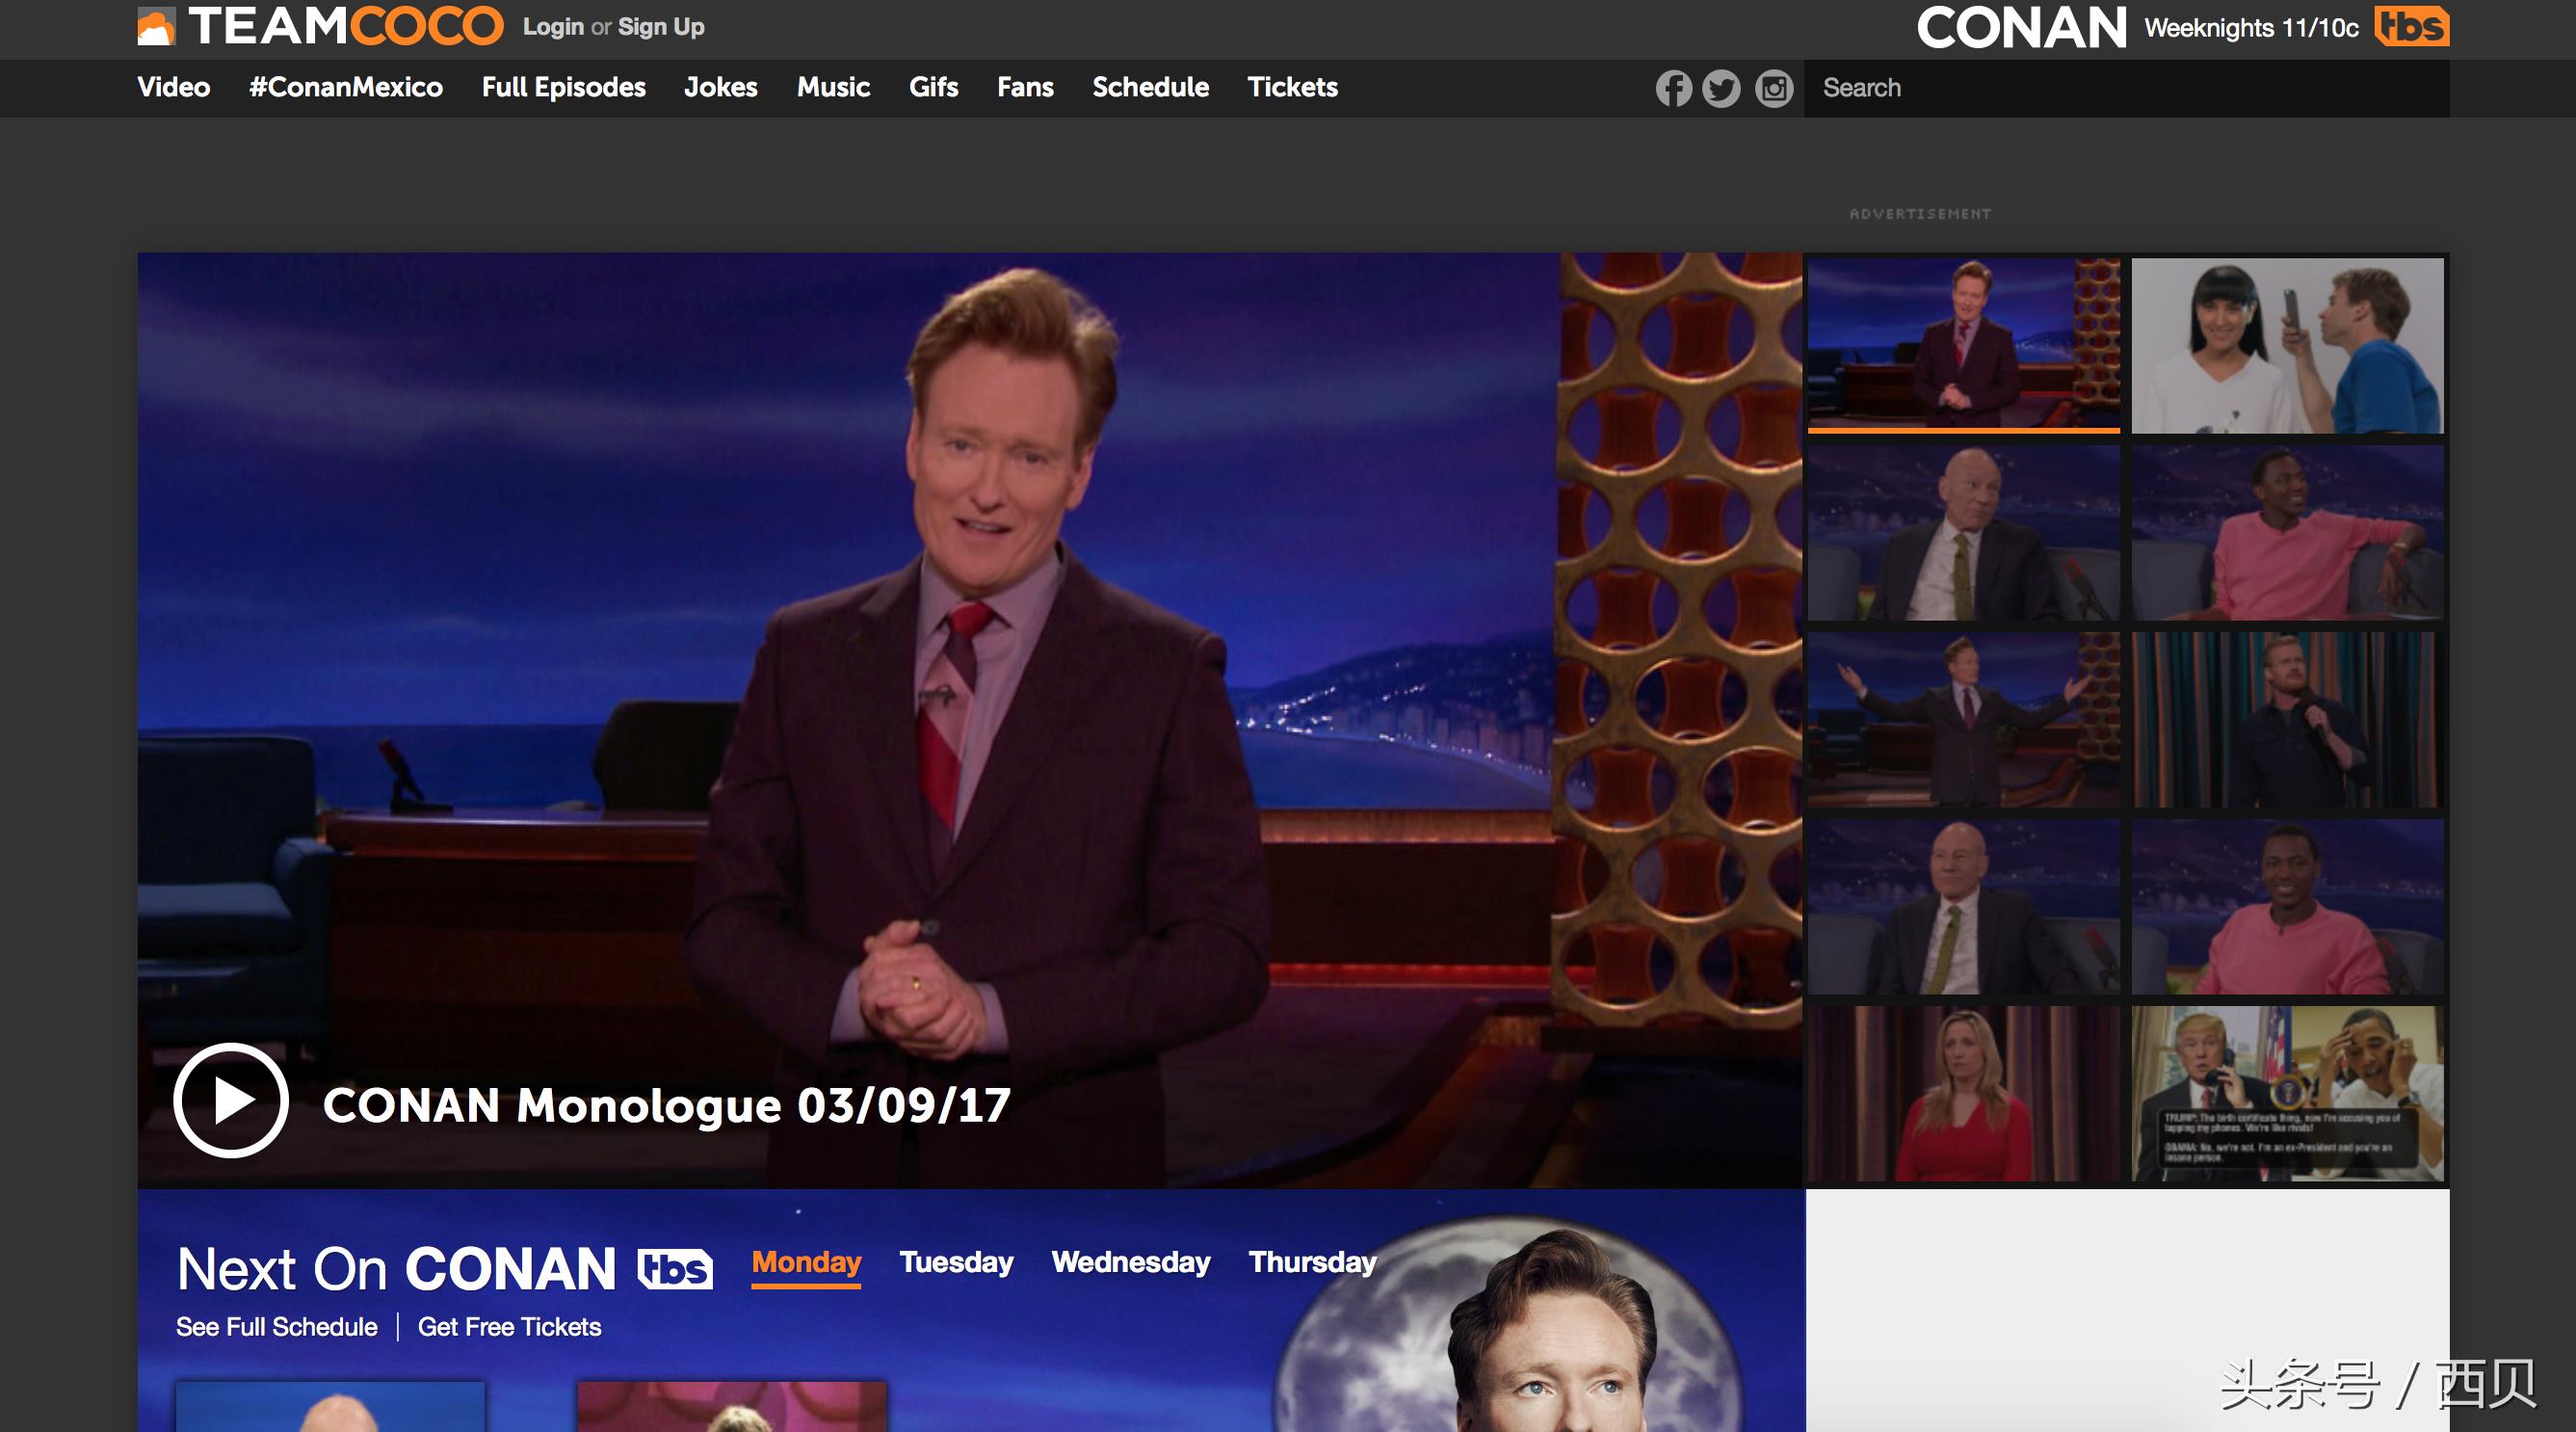Viewport: 2576px width, 1432px height.
Task: Open the second-row thumbnail of bald man in suit
Action: tap(1964, 533)
